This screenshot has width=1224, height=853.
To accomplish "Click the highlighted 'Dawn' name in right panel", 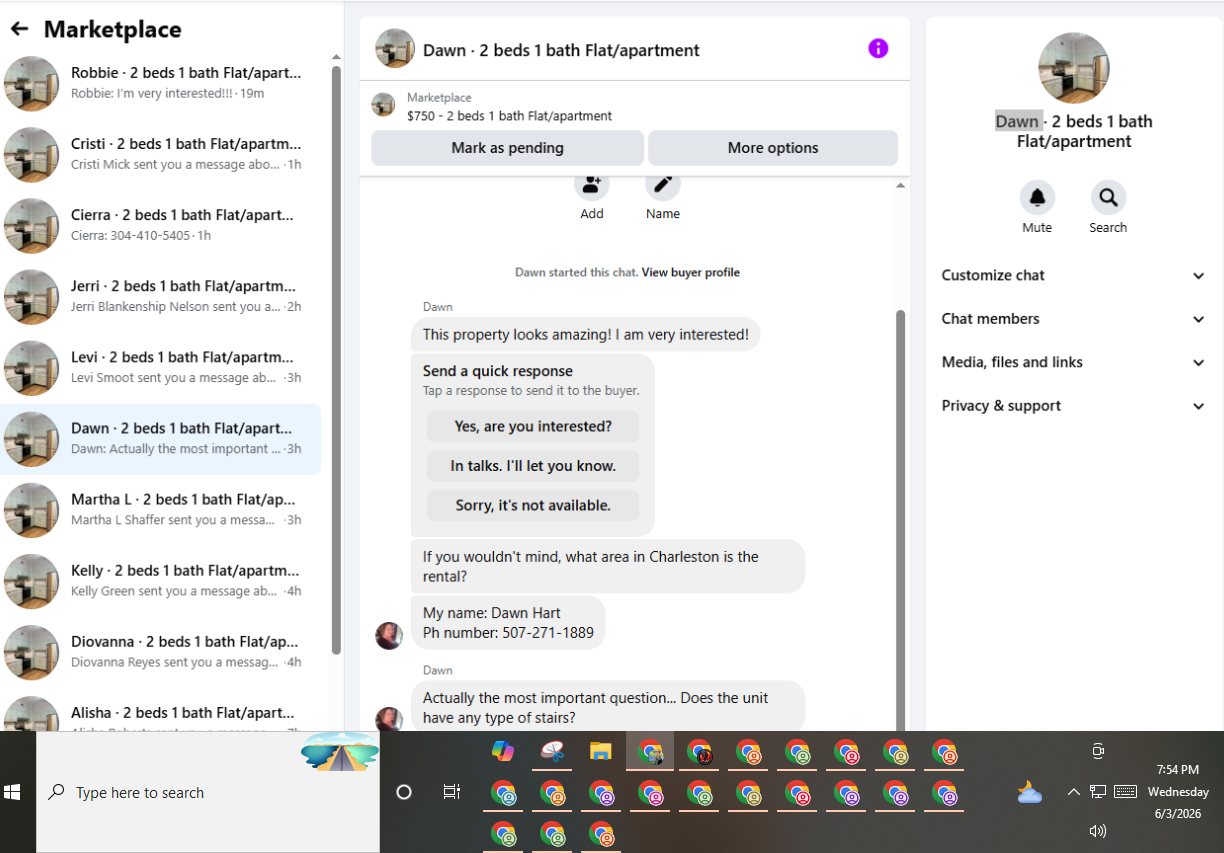I will click(1018, 121).
